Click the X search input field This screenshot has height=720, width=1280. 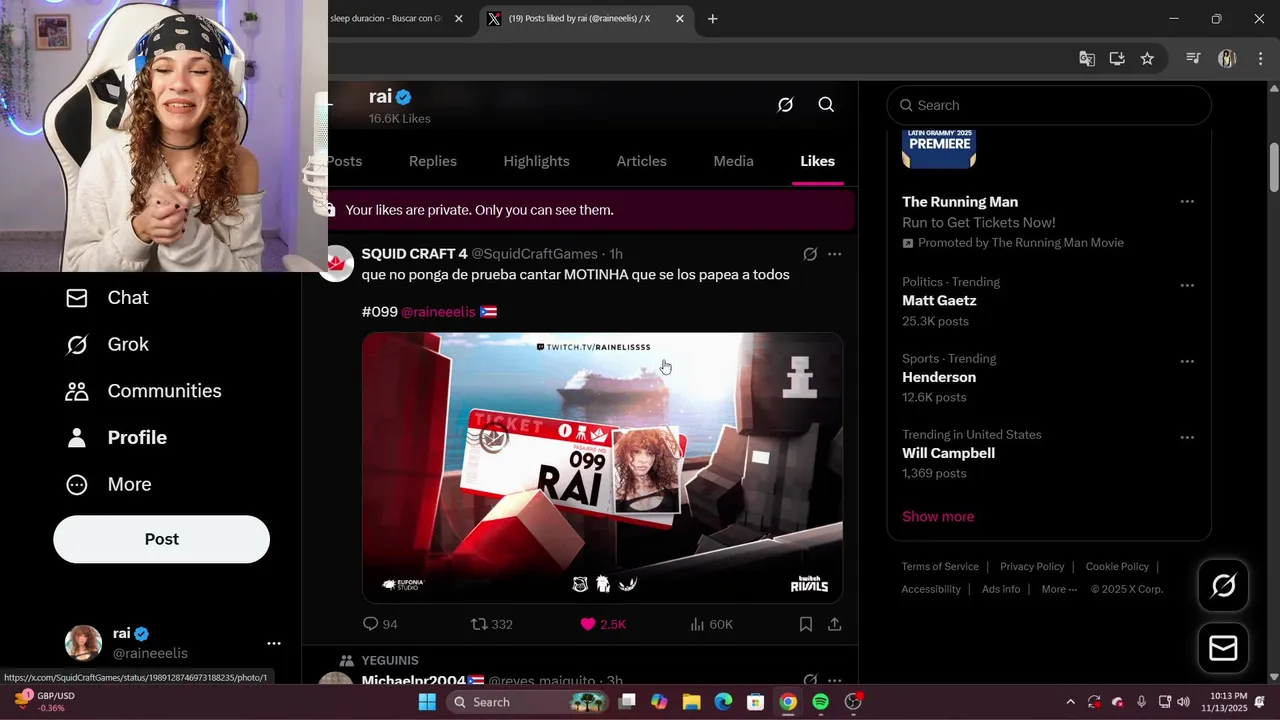coord(1049,105)
